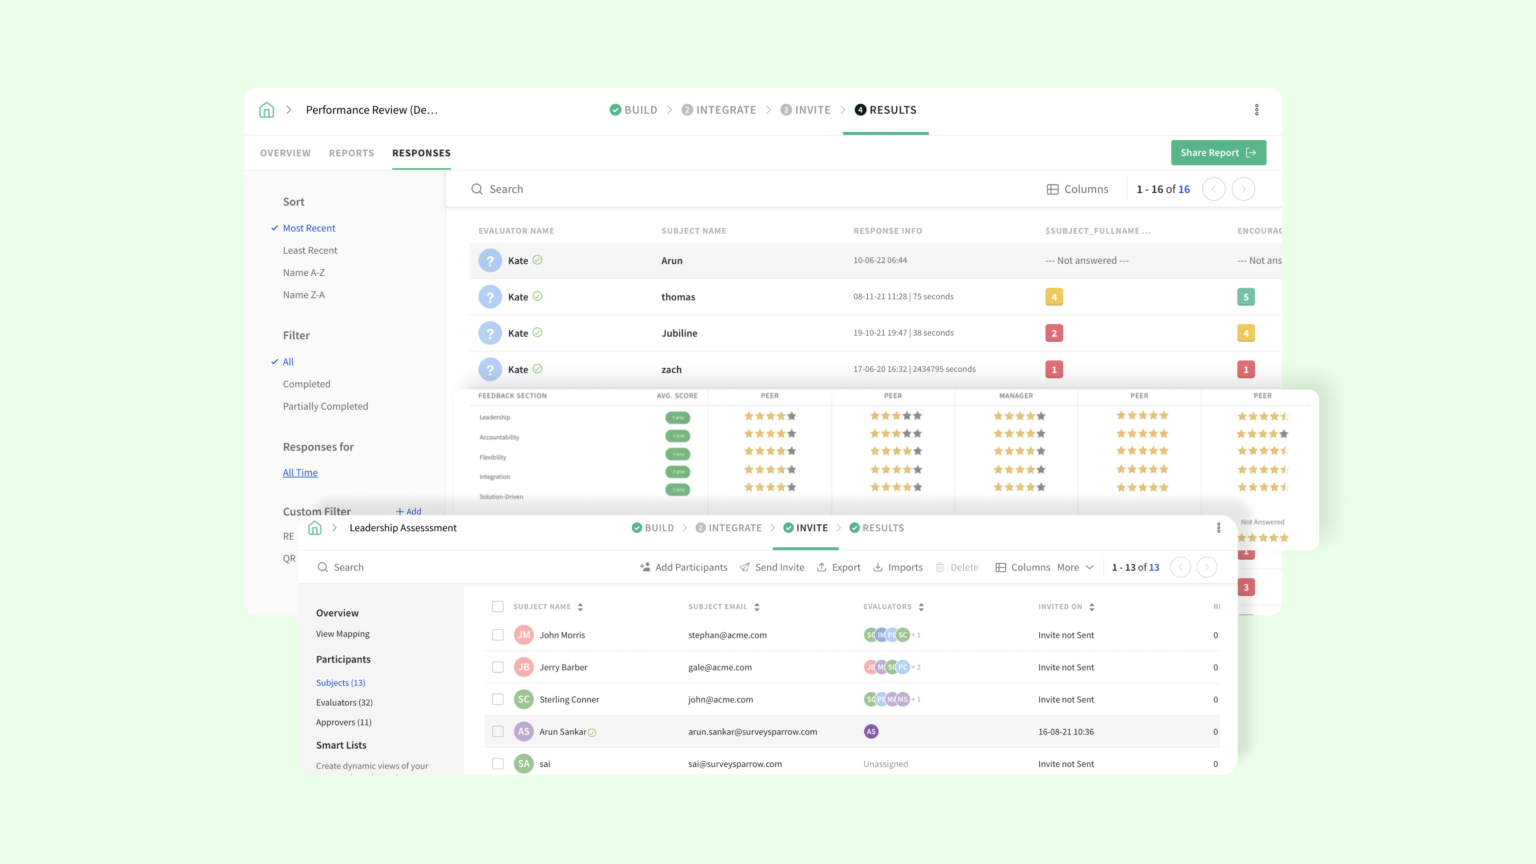1536x864 pixels.
Task: Open the three-dot options menu on Results page
Action: coord(1256,110)
